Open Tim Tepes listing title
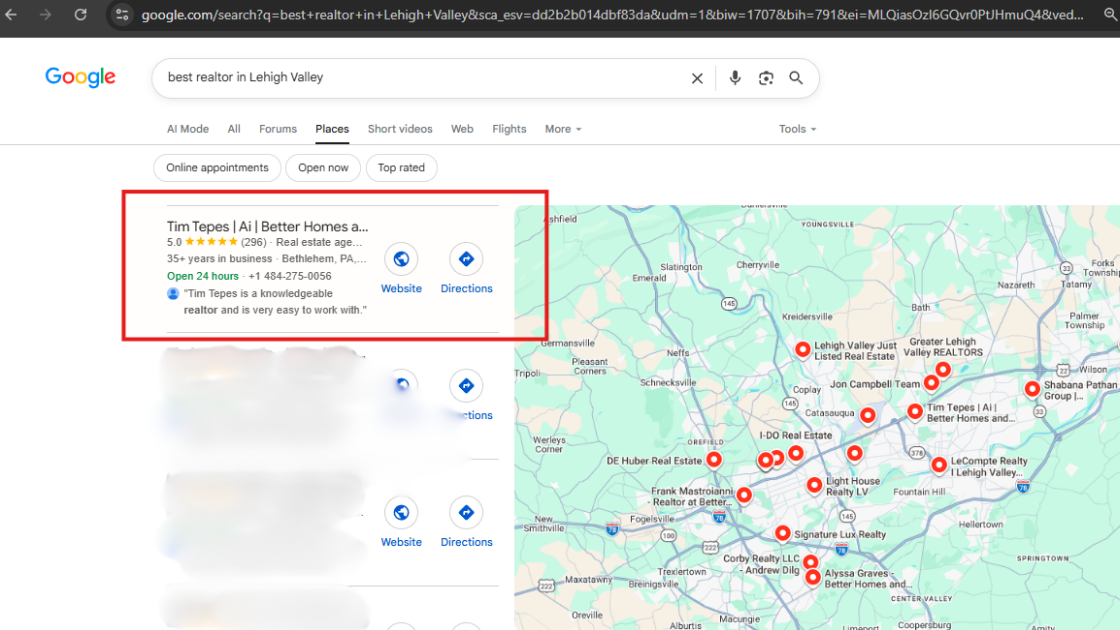This screenshot has width=1120, height=630. point(268,226)
